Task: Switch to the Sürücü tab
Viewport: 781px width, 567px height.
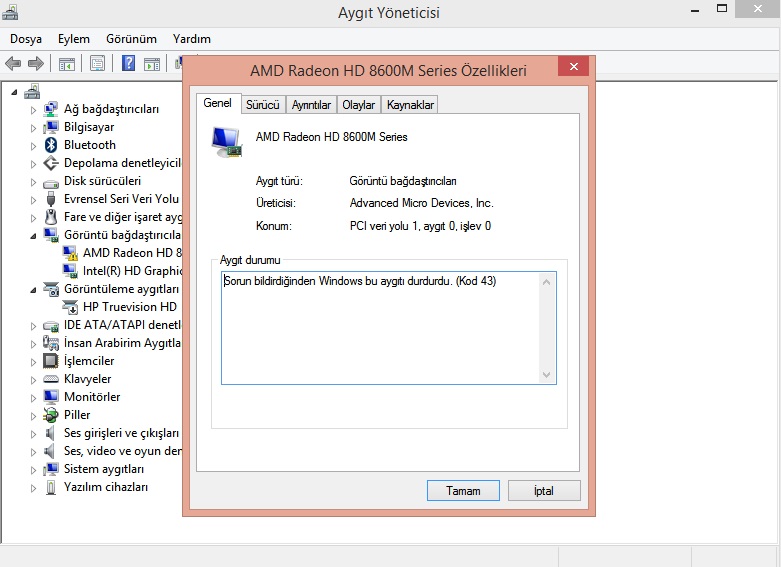Action: pyautogui.click(x=263, y=105)
